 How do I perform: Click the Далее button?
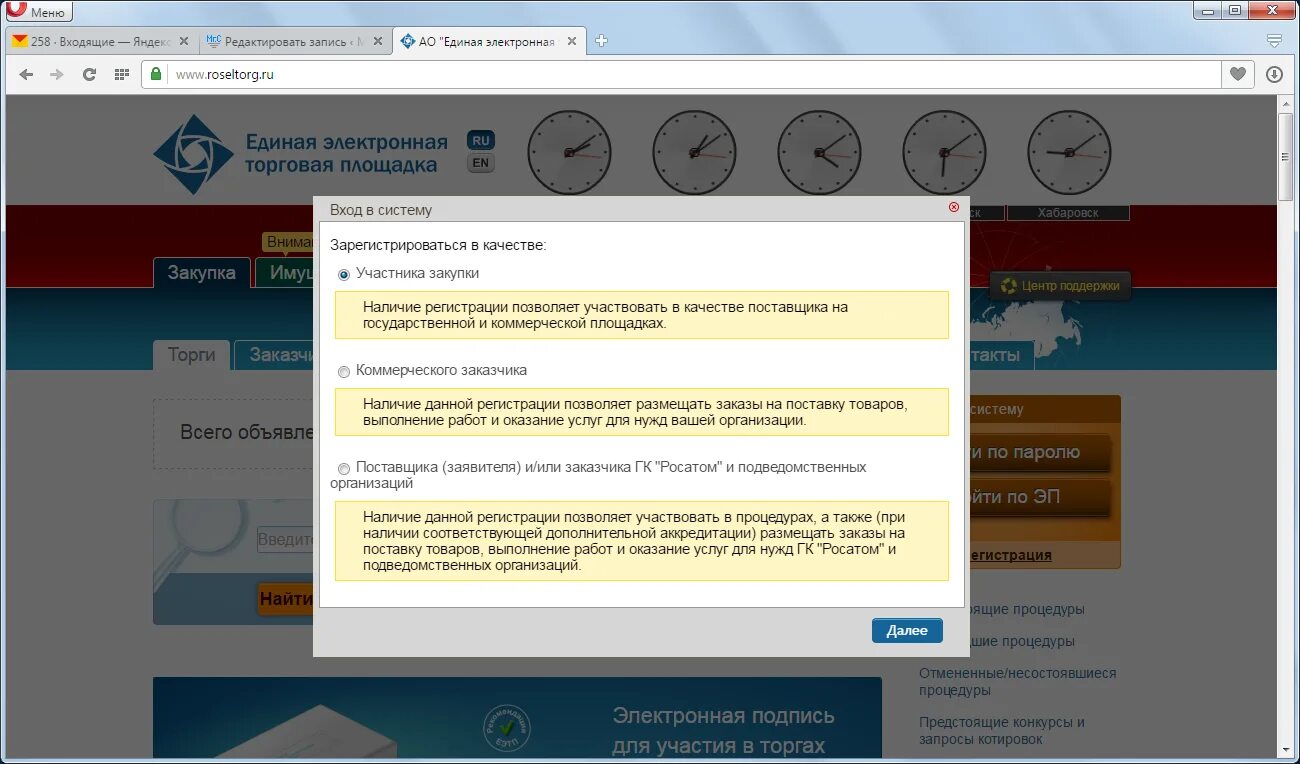907,630
